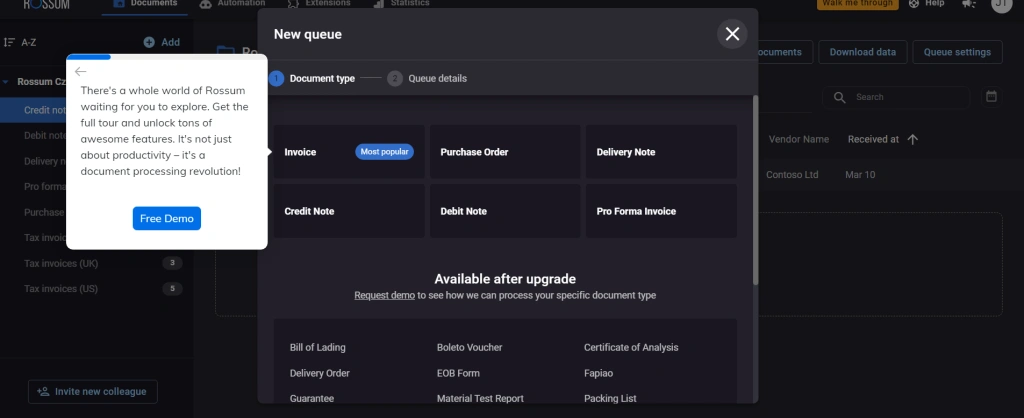Click the Free Demo button
Viewport: 1024px width, 418px height.
pos(167,218)
